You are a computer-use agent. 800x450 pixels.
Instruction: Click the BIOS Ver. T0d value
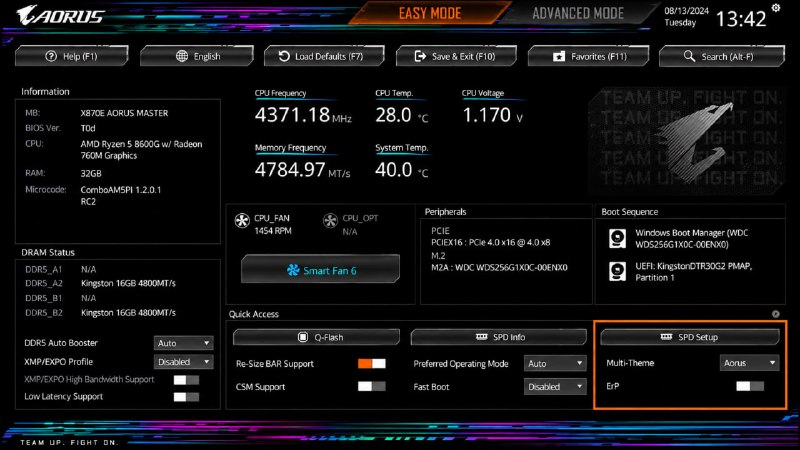[x=88, y=128]
